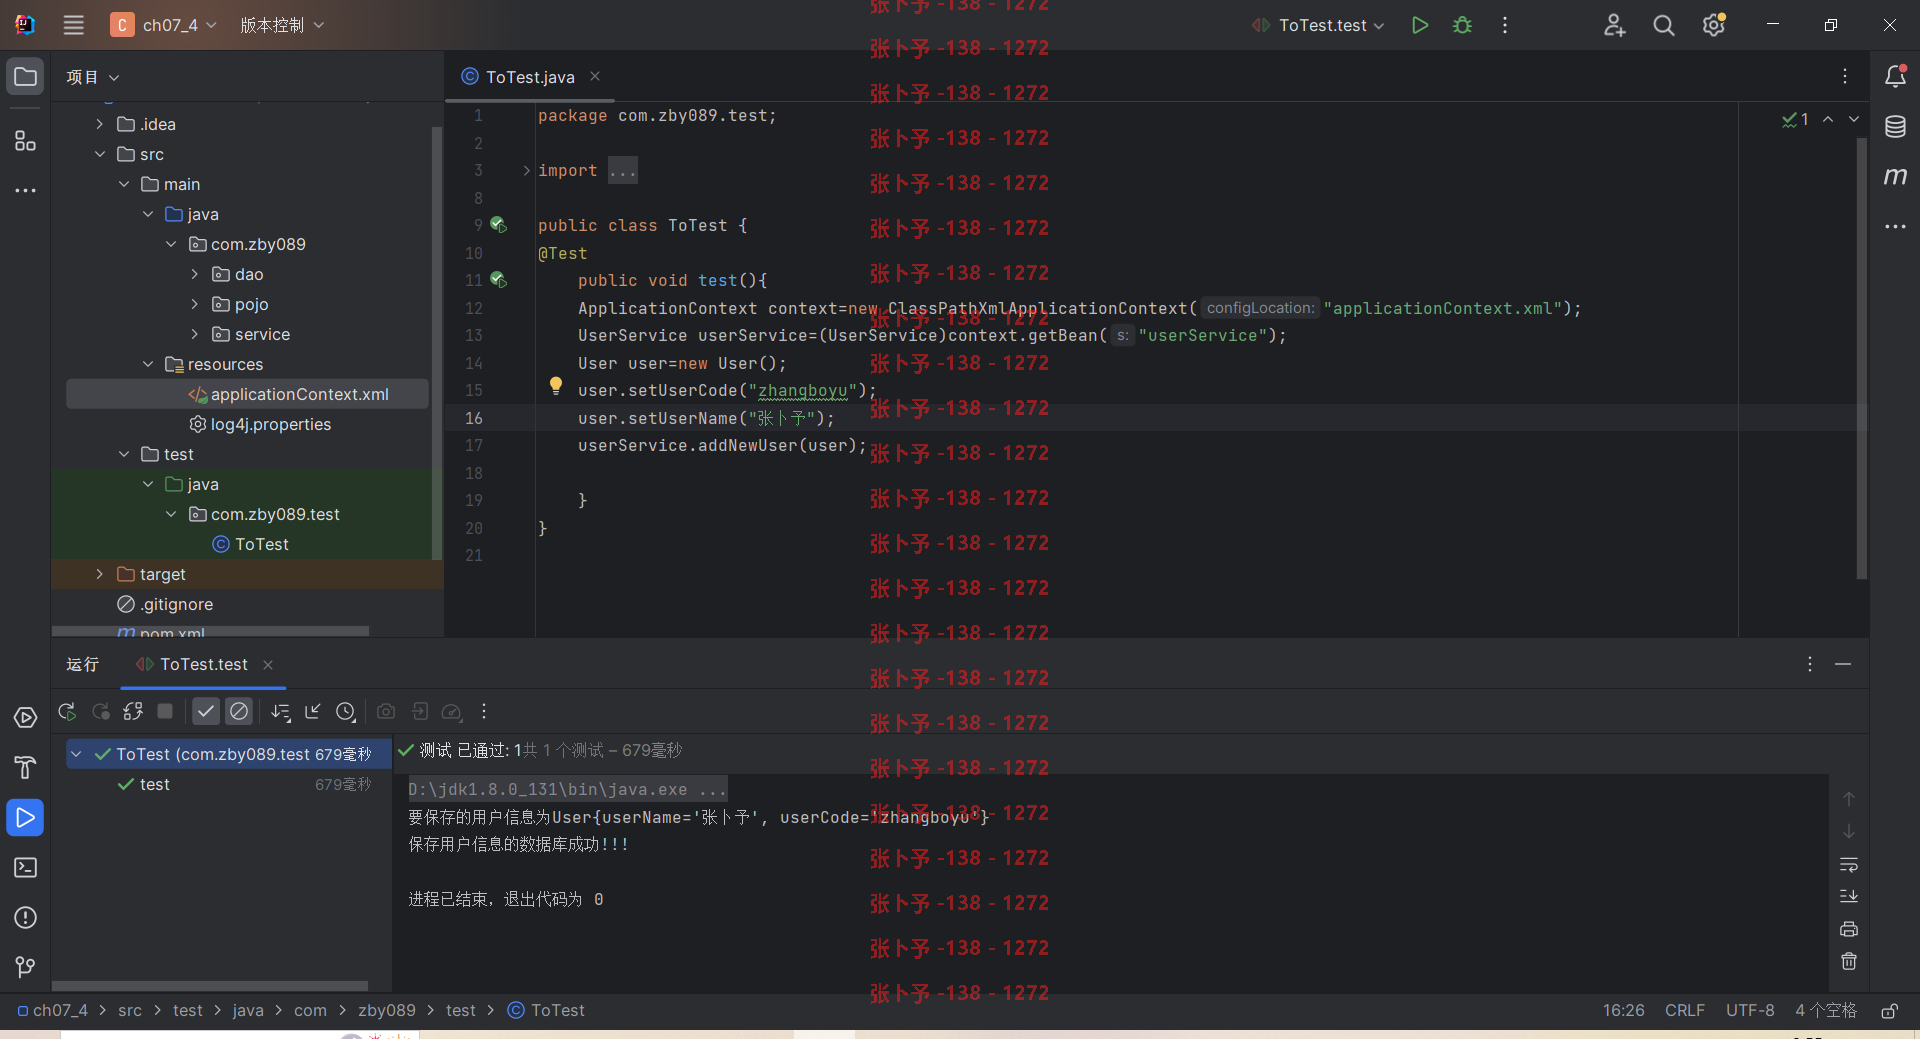Open ToTest.test run configuration dropdown

point(1318,25)
